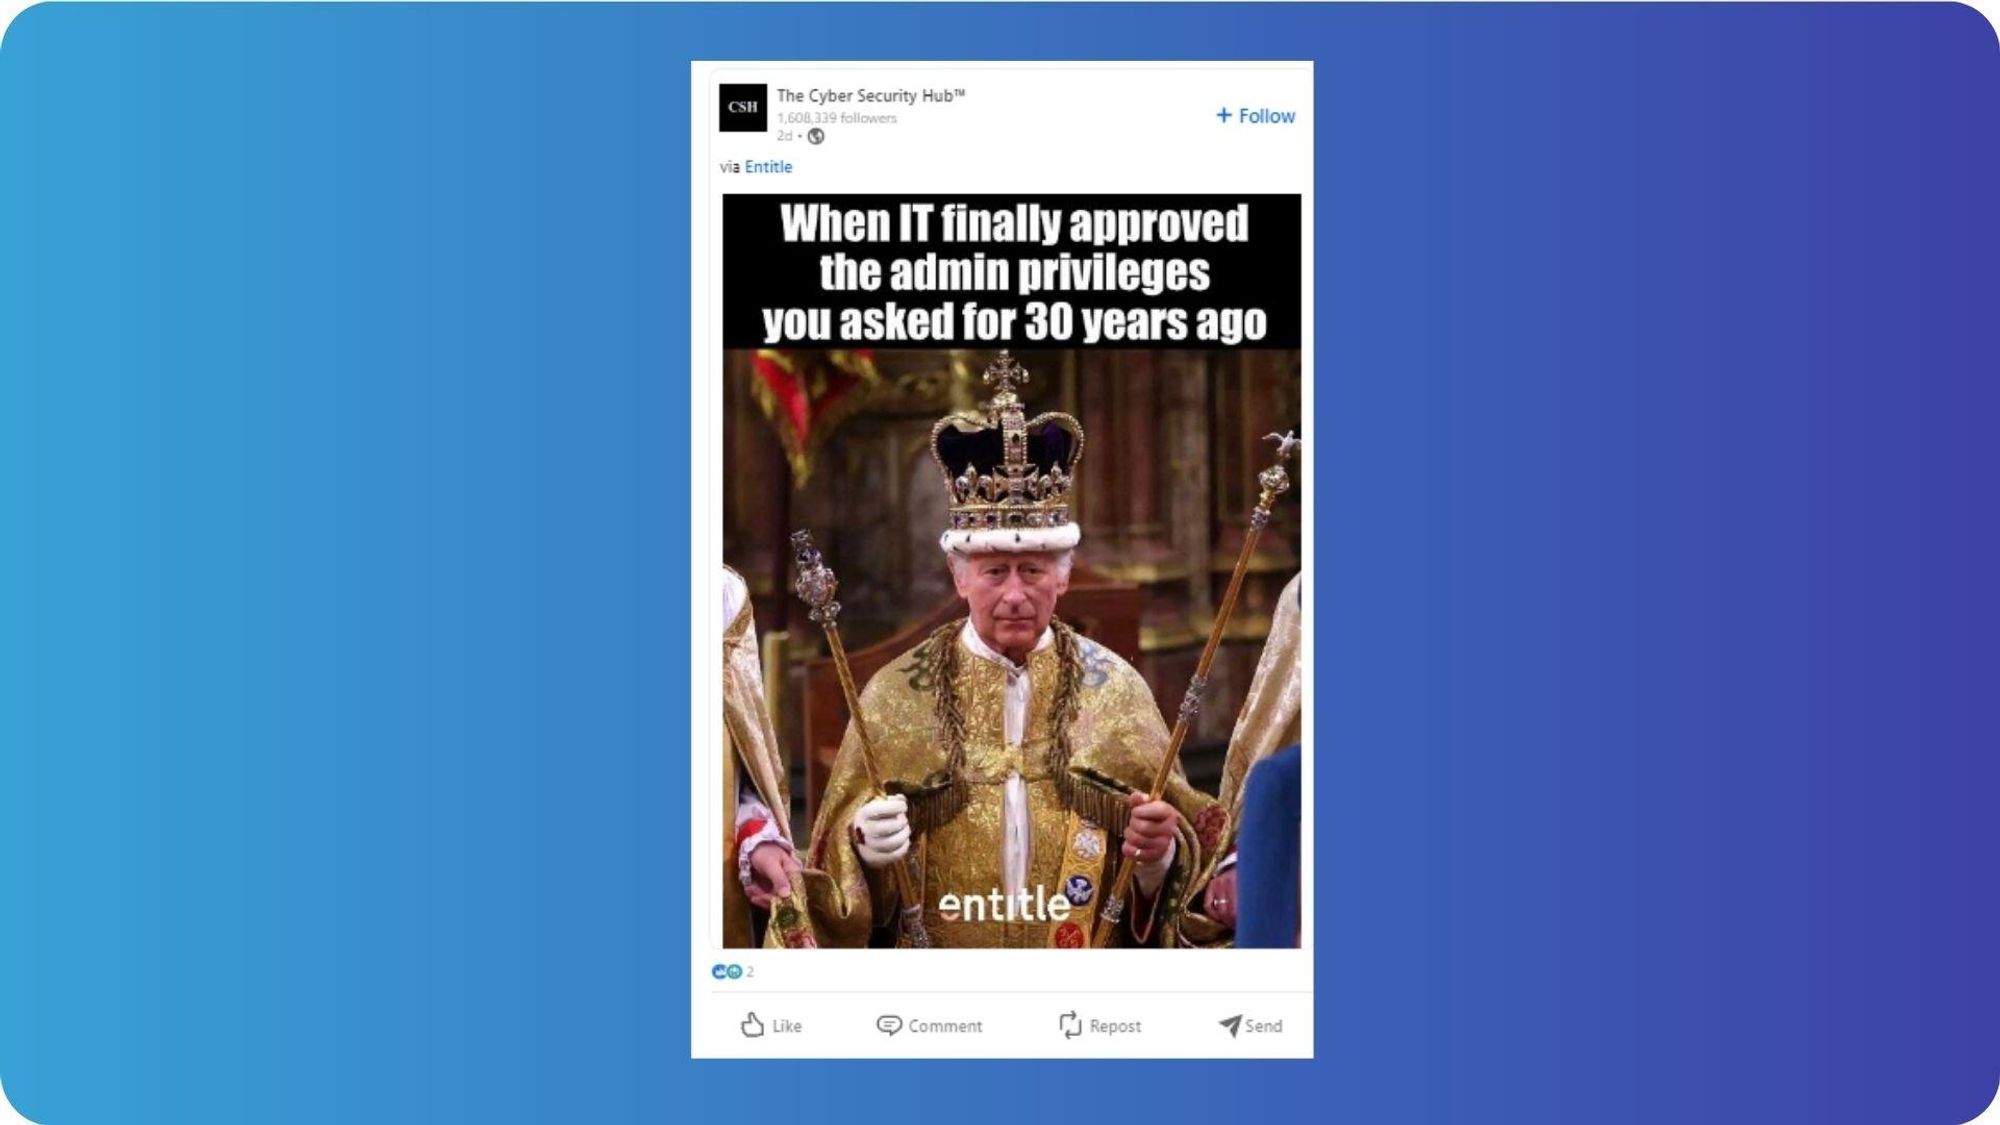Click the speech bubble Comment icon

tap(888, 1026)
